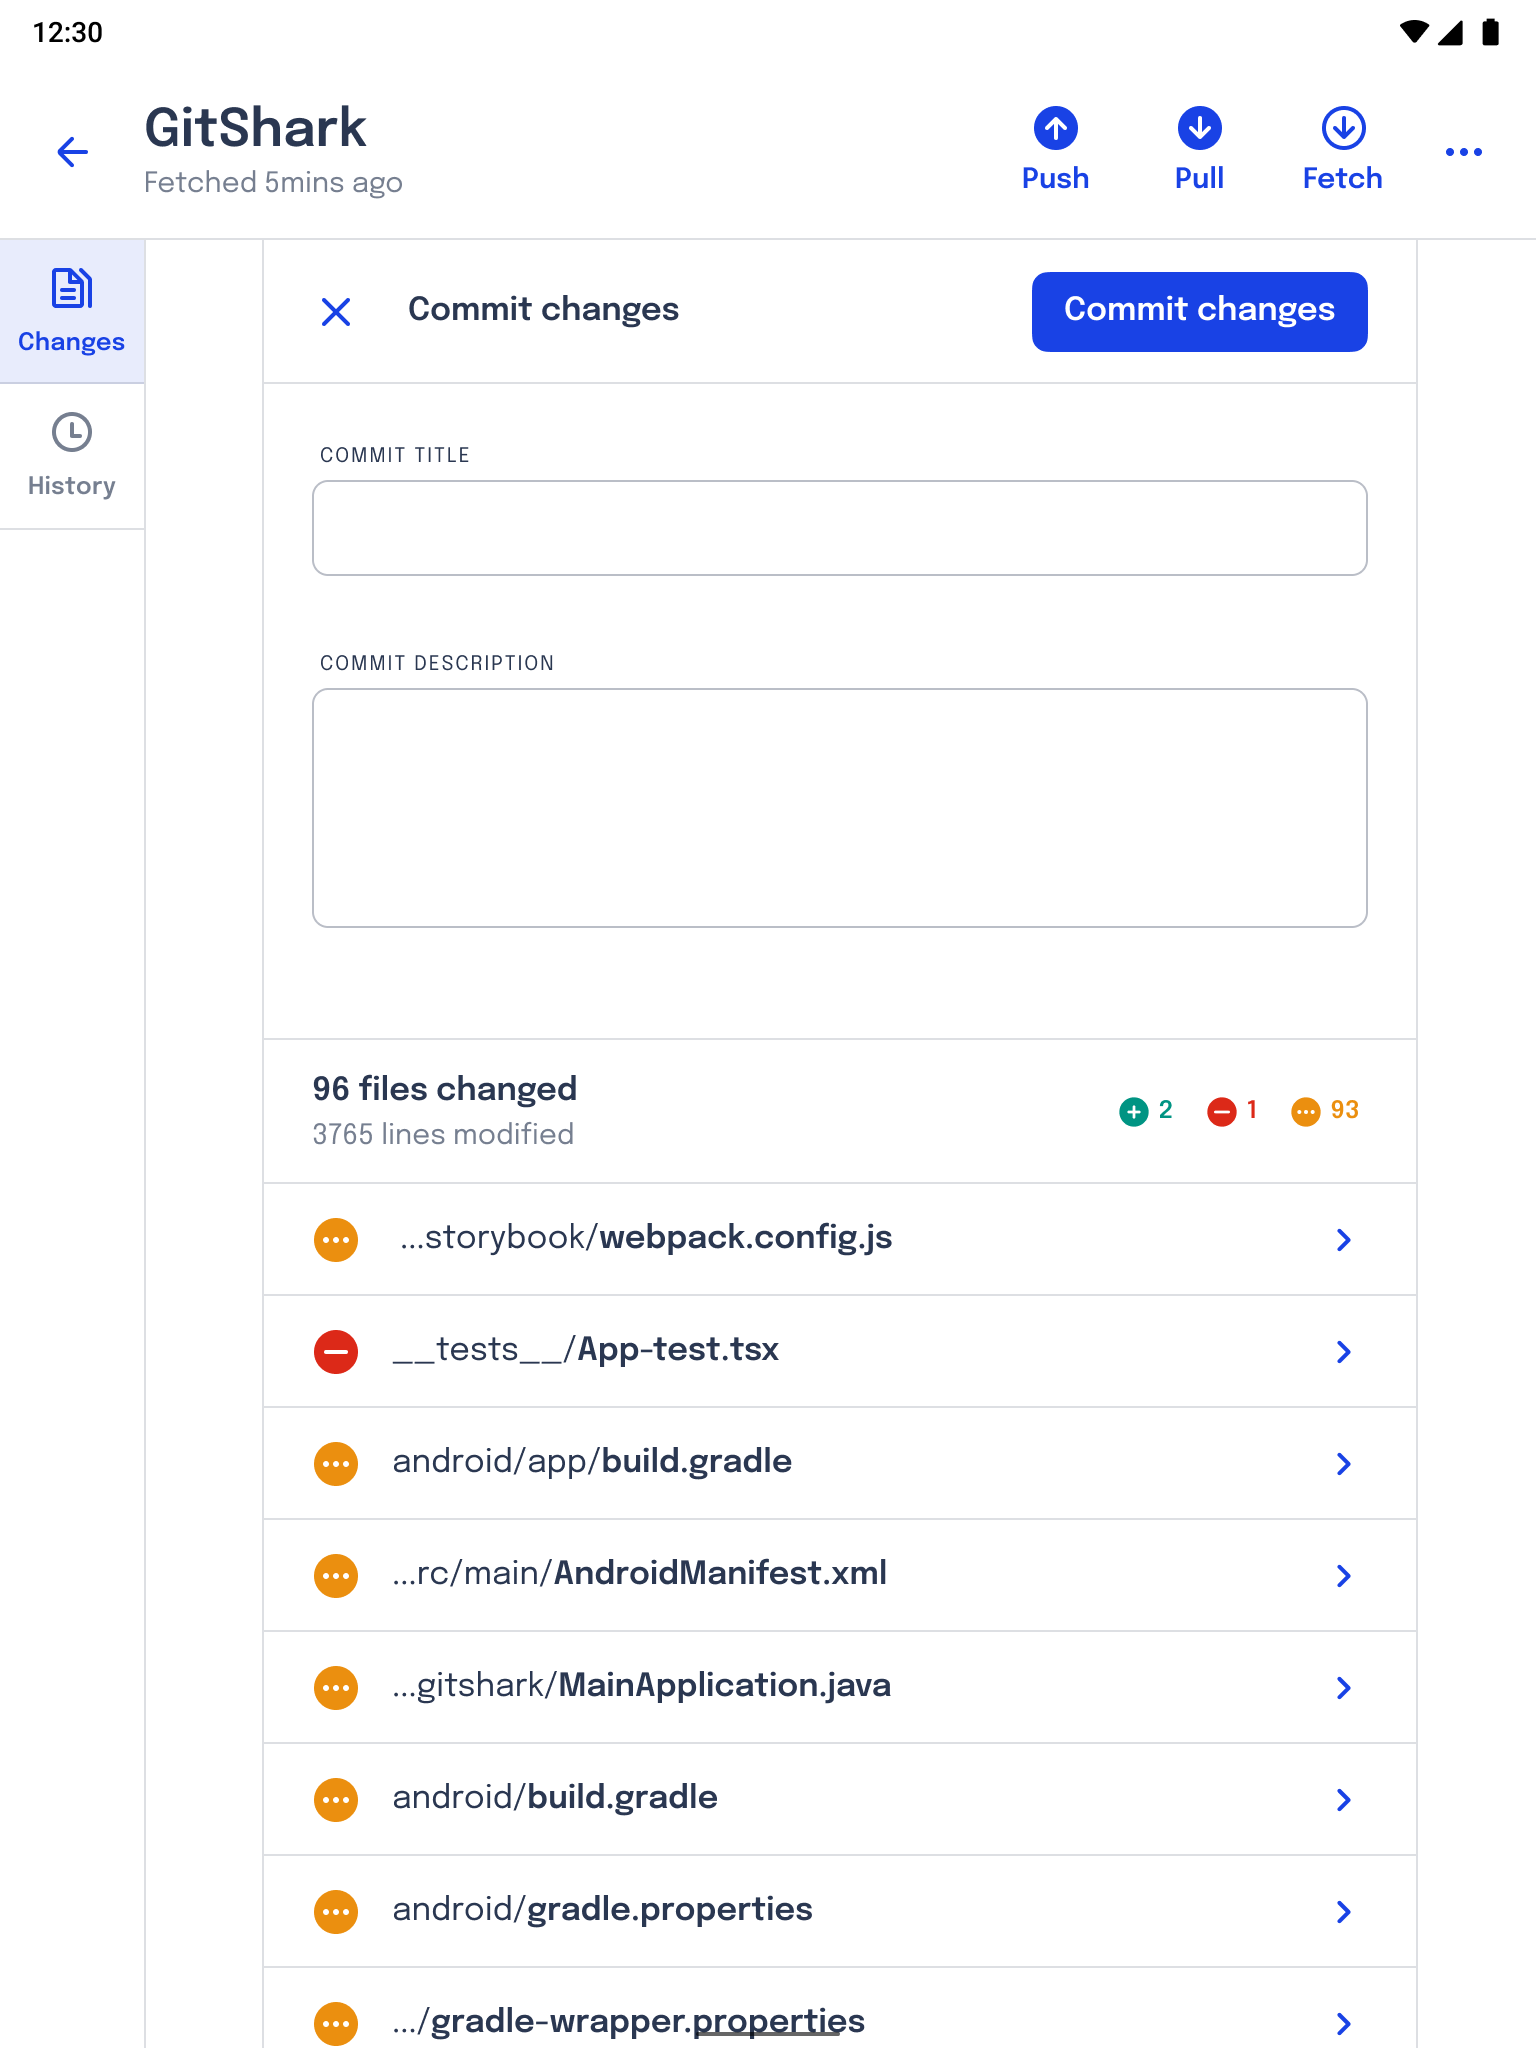Click the Fetch label text

pyautogui.click(x=1342, y=178)
